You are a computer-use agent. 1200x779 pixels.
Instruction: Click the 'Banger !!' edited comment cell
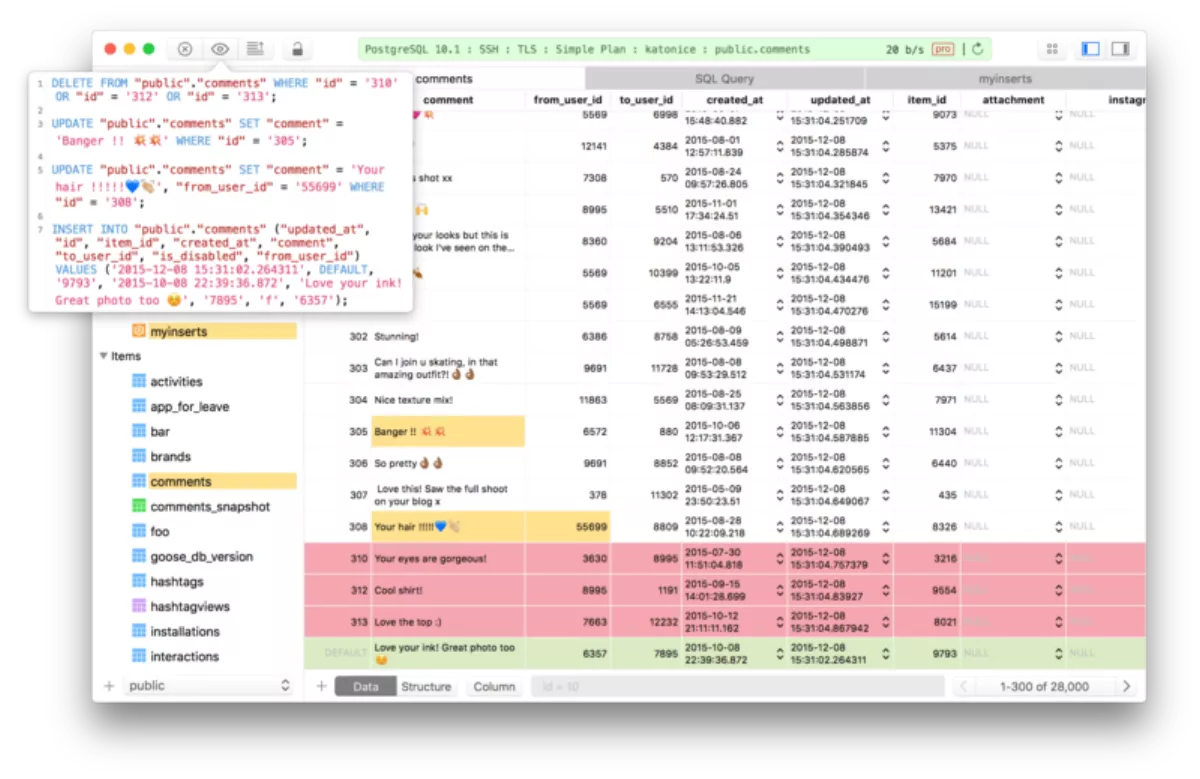pyautogui.click(x=448, y=432)
